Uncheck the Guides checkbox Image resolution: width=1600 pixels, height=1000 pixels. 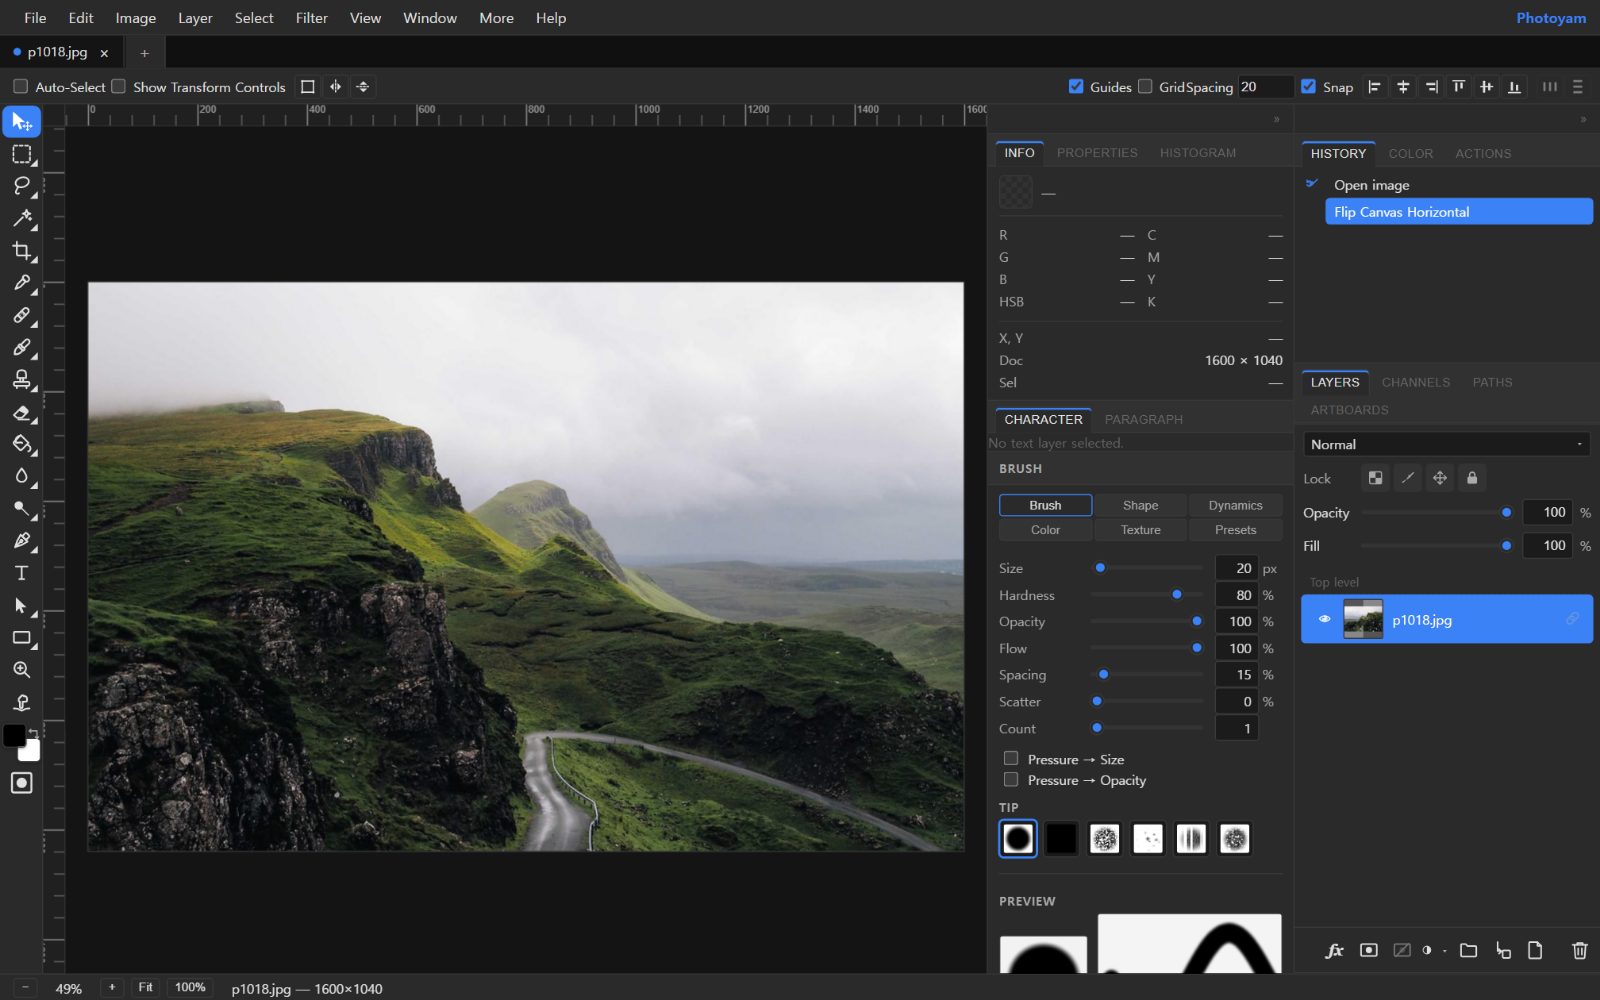click(1076, 87)
